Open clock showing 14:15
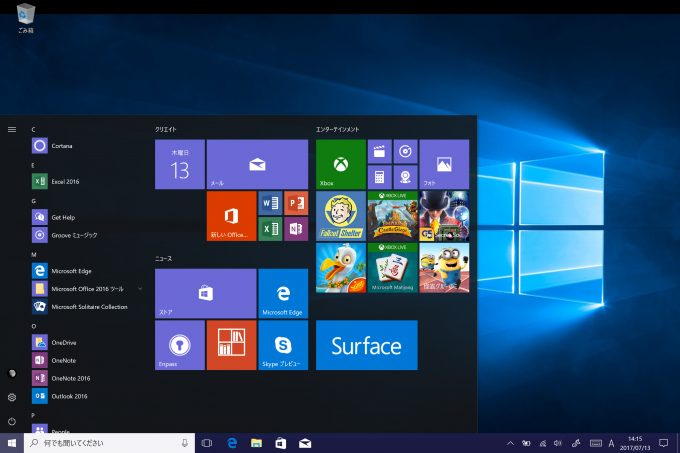The image size is (680, 453). 635,443
